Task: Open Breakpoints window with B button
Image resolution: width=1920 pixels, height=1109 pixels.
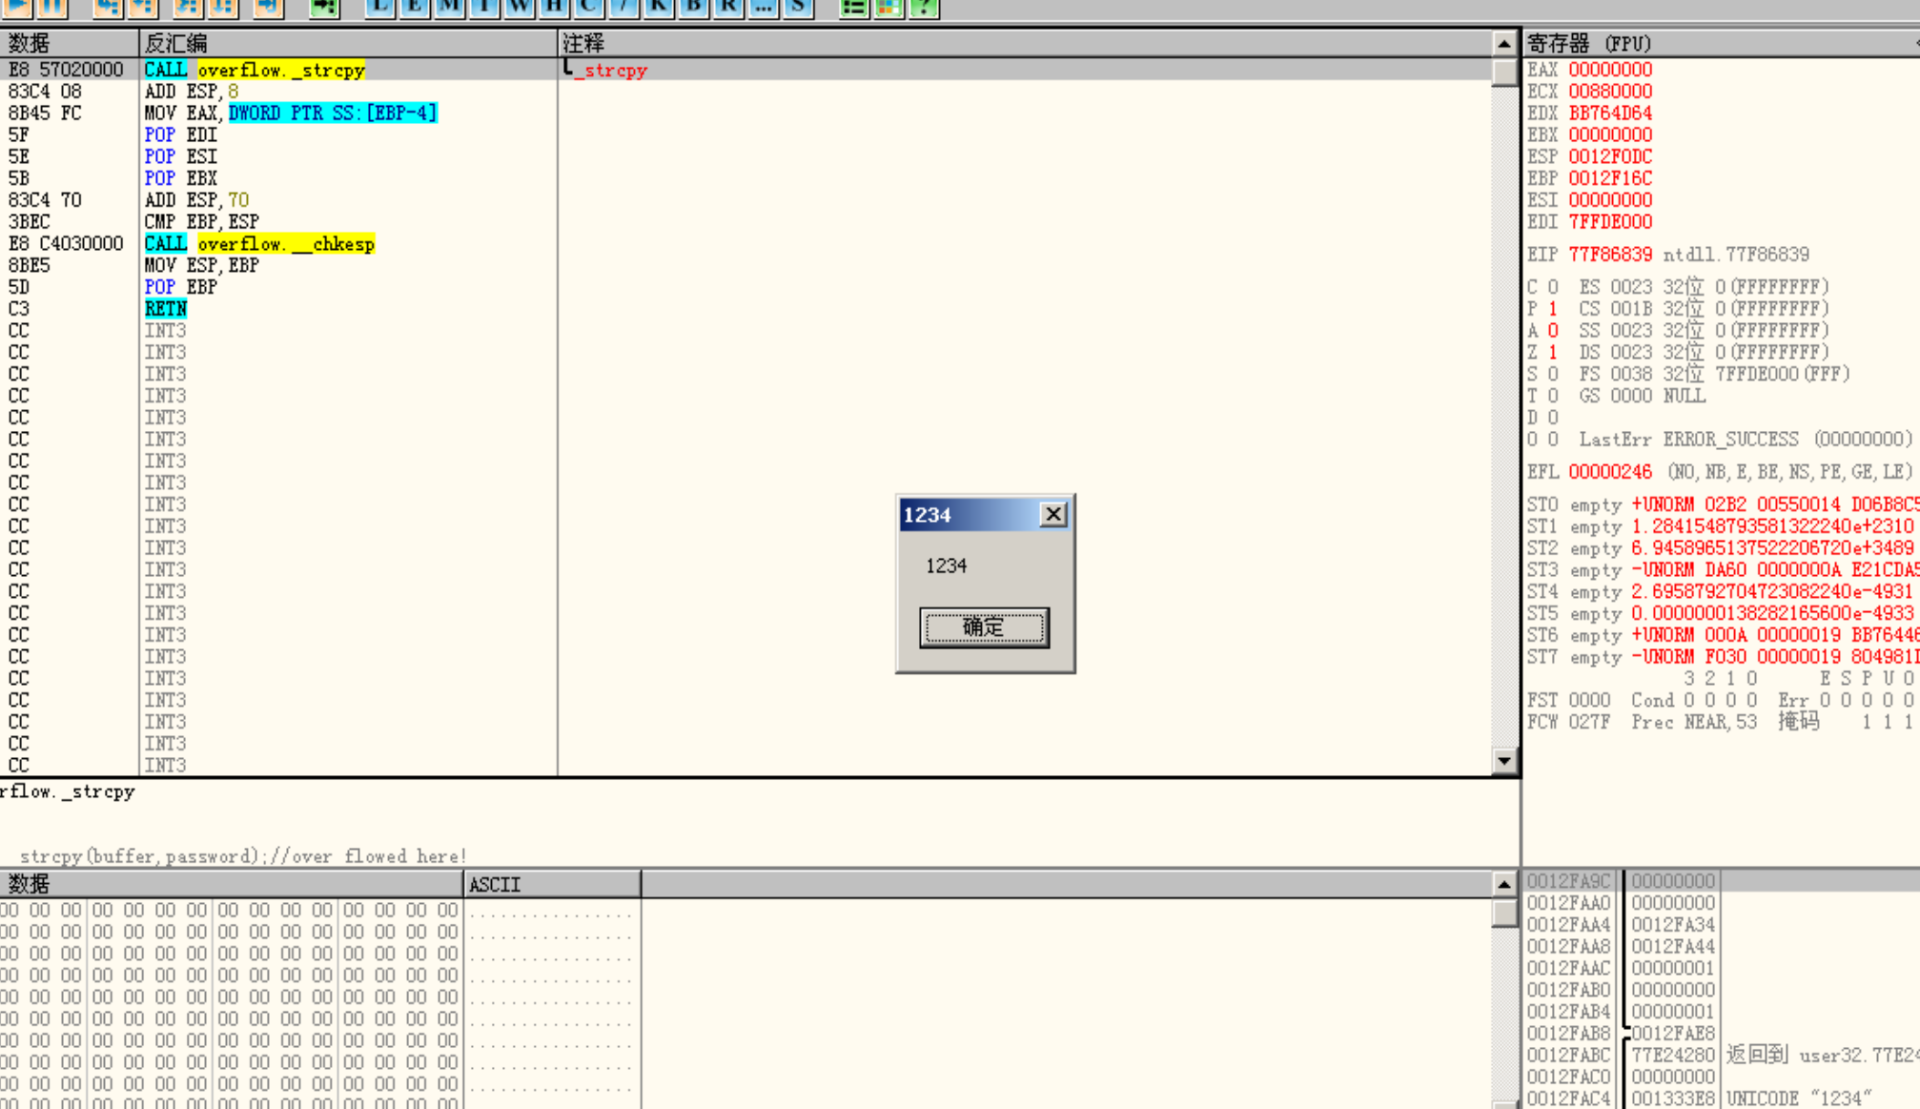Action: point(693,6)
